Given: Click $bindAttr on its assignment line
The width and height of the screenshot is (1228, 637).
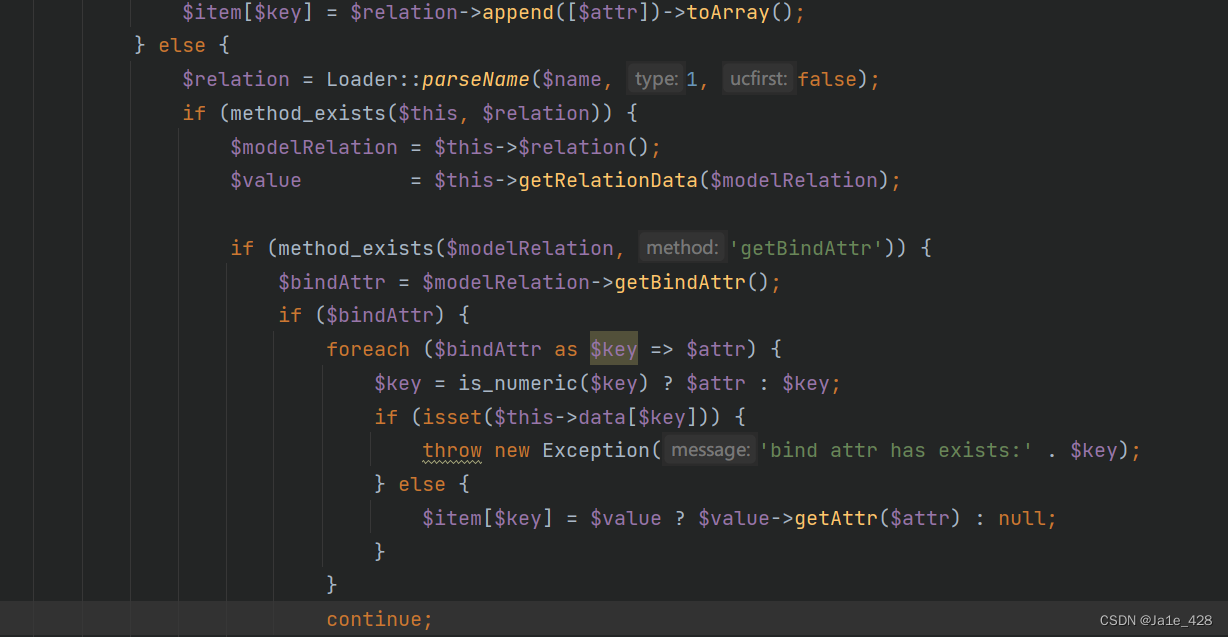Looking at the screenshot, I should point(331,282).
